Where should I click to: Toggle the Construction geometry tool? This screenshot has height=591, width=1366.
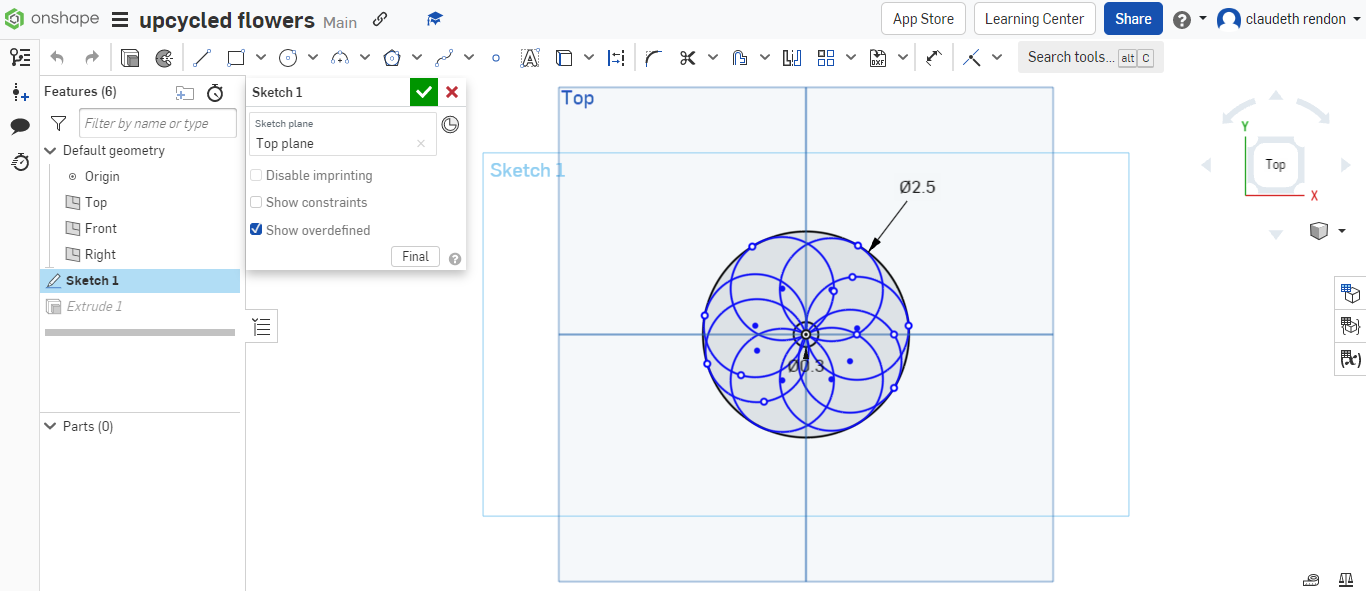pyautogui.click(x=616, y=58)
